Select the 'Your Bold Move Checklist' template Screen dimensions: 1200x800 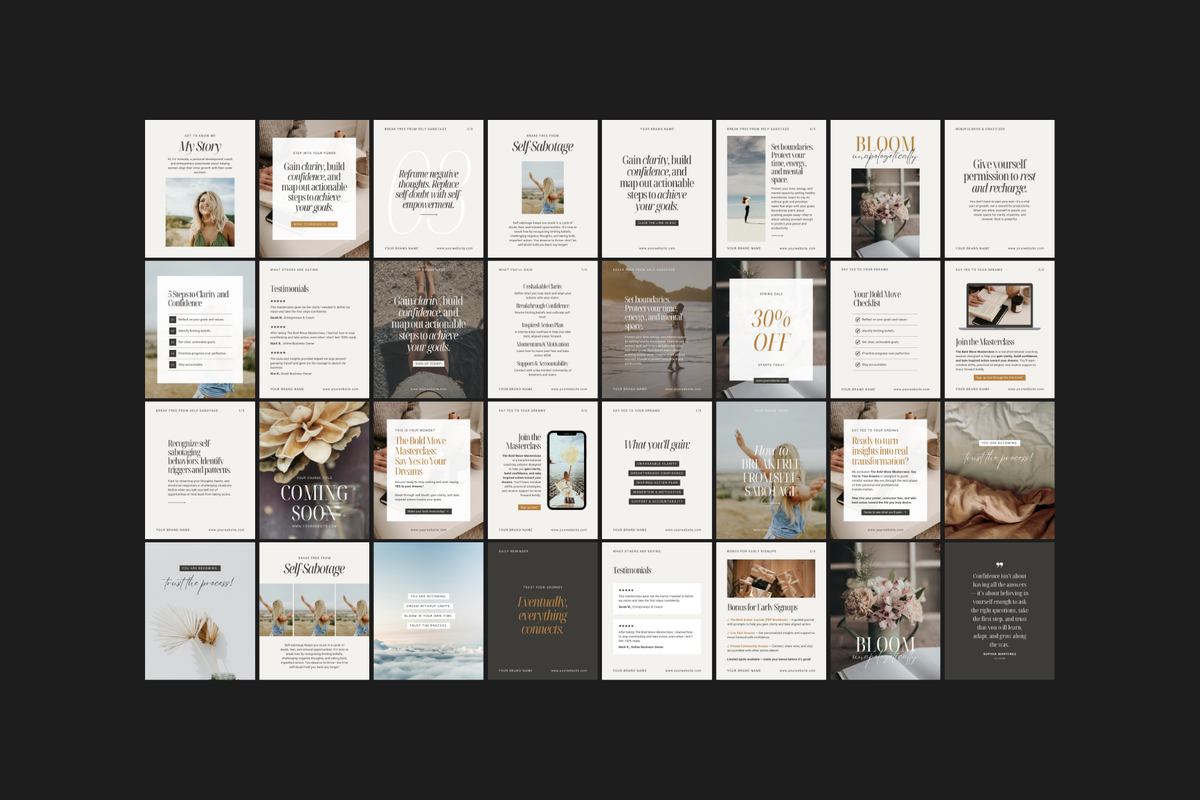[x=885, y=330]
